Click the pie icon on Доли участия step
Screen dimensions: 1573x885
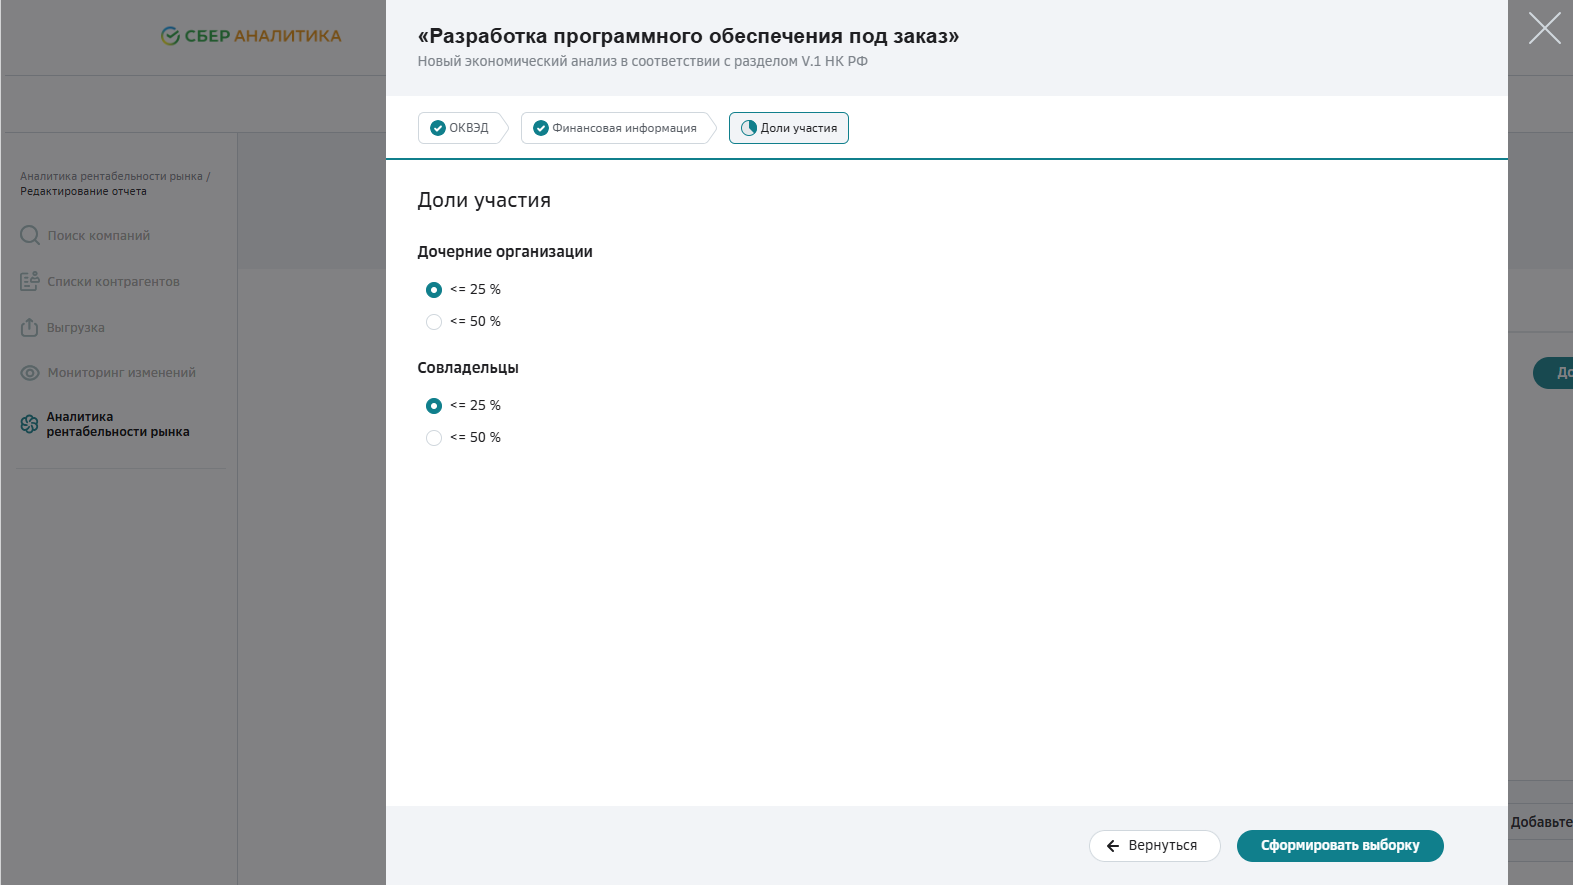(x=748, y=128)
